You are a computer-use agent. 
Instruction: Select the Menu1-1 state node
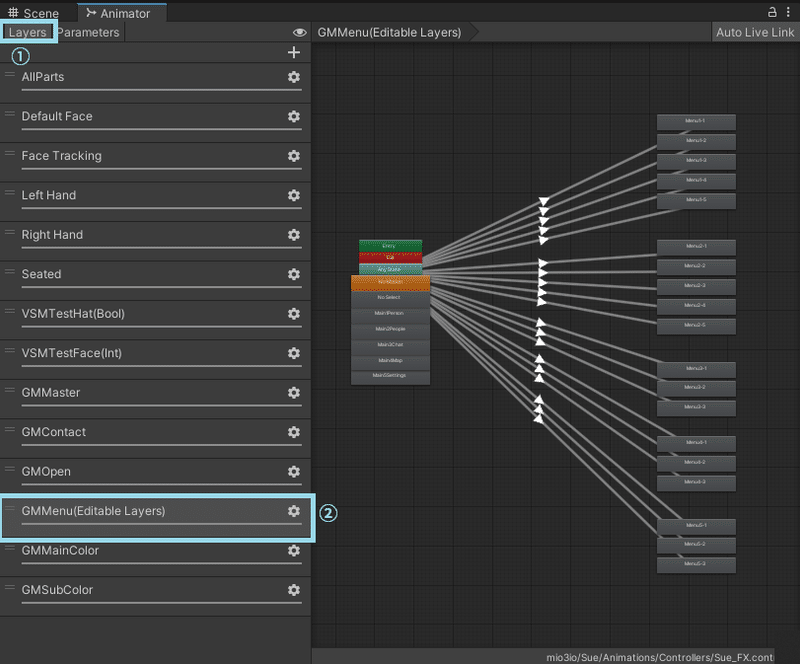[696, 122]
